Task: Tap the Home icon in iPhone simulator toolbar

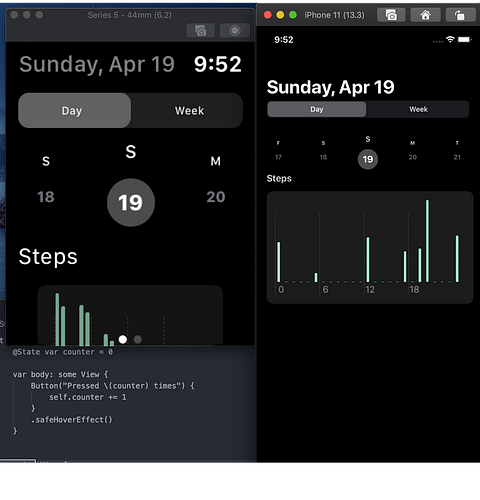Action: [425, 15]
